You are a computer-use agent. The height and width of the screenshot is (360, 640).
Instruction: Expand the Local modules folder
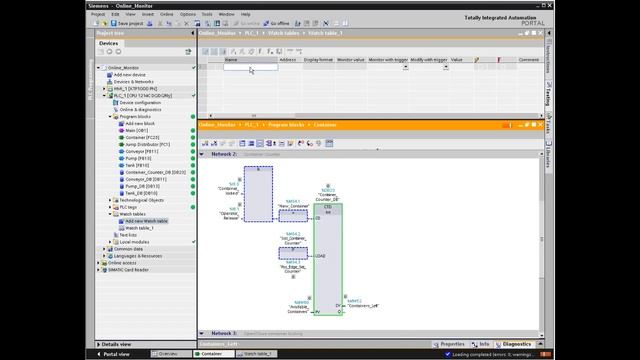(110, 242)
